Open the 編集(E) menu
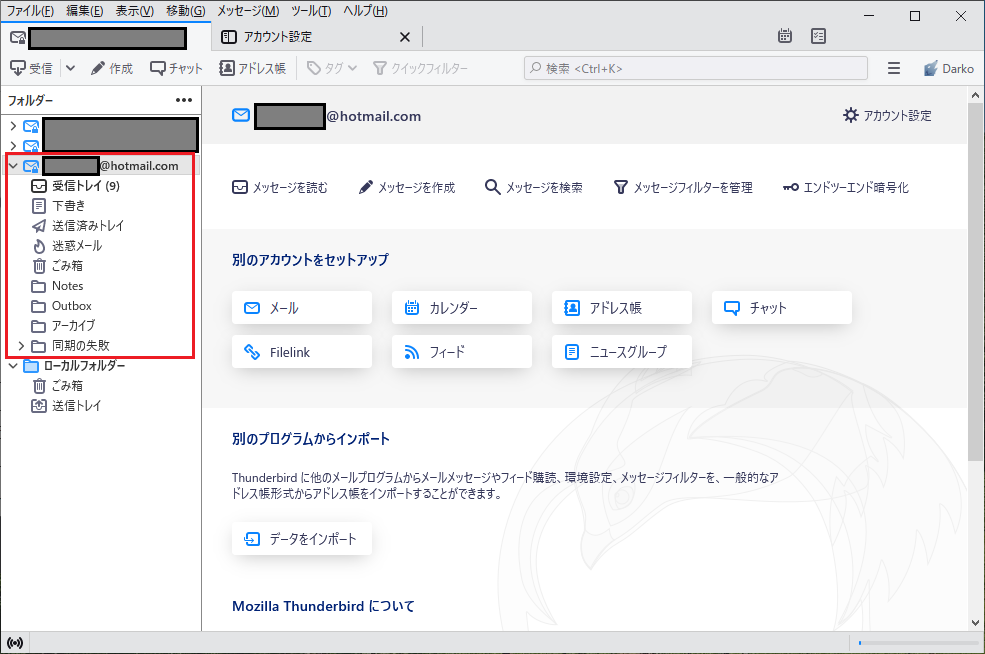 pyautogui.click(x=85, y=11)
